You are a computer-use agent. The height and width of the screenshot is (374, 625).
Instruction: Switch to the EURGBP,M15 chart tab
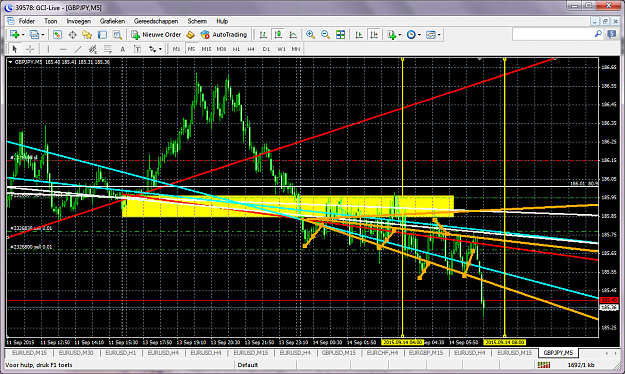pos(426,353)
